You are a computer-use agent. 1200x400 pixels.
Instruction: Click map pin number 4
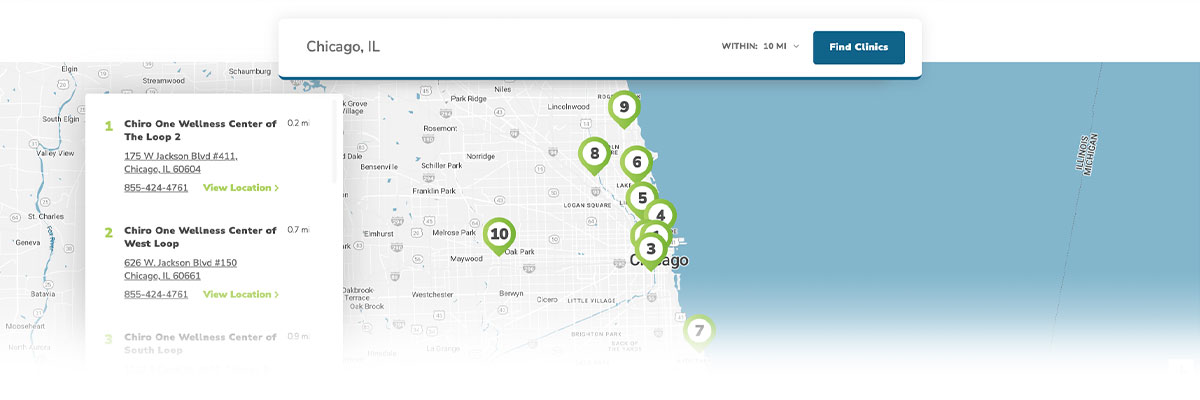point(660,214)
